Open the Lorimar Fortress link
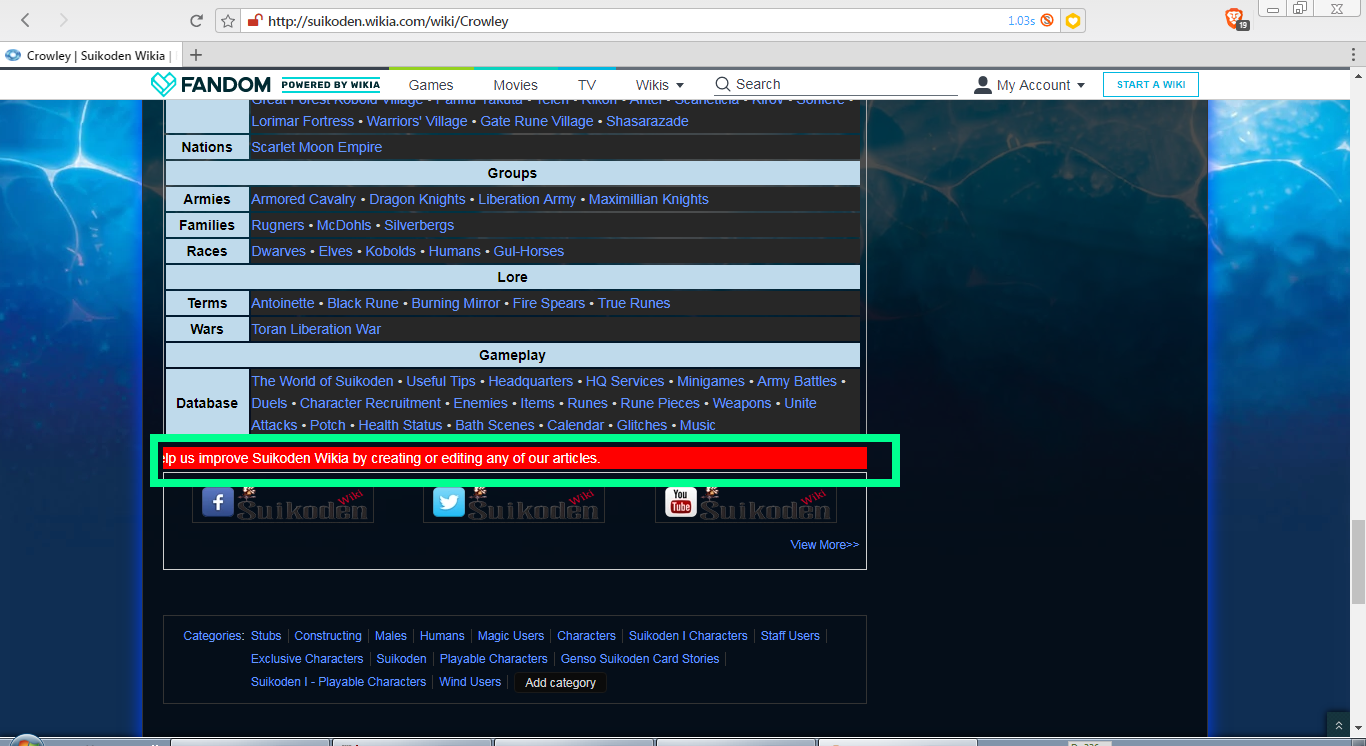Screen dimensions: 1366x746 coord(302,121)
